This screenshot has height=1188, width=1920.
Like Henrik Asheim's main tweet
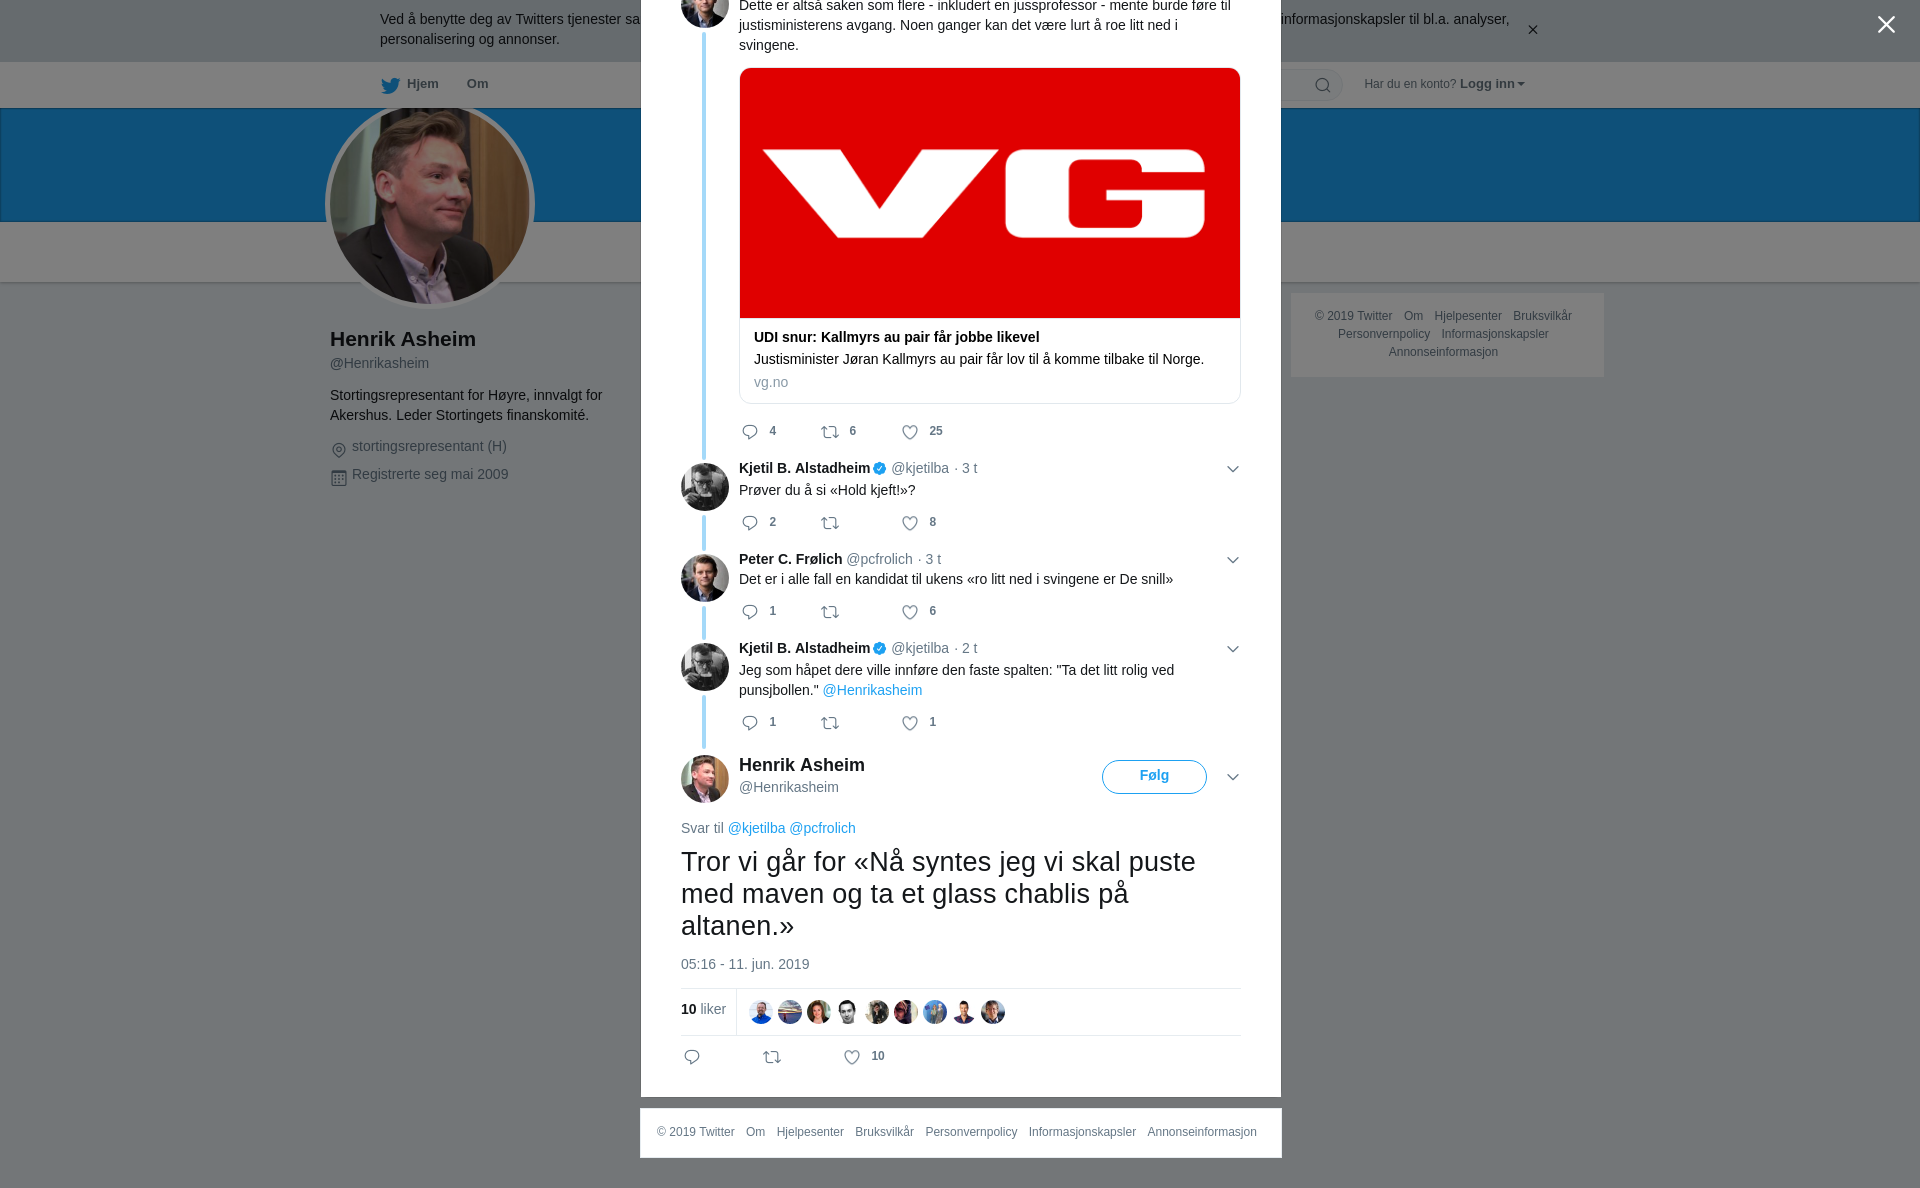[x=852, y=1057]
